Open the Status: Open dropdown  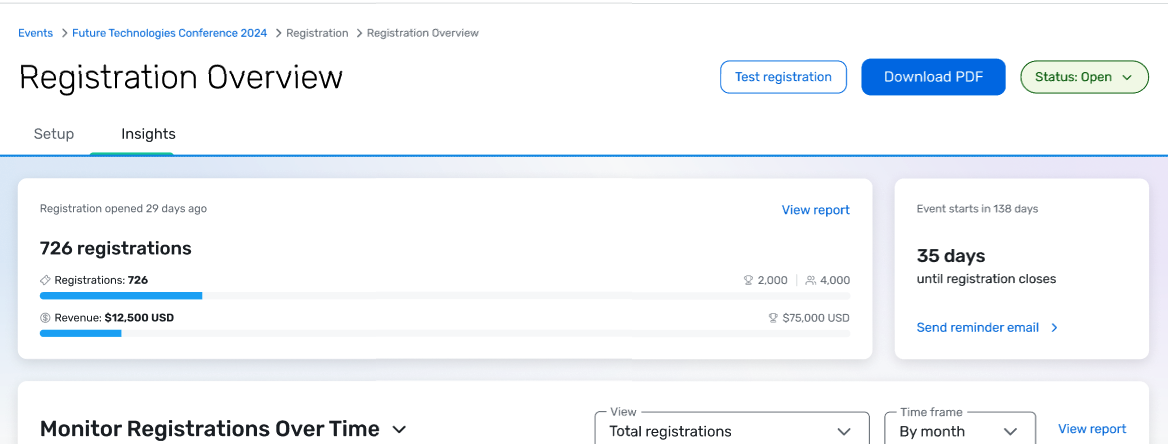click(1085, 77)
